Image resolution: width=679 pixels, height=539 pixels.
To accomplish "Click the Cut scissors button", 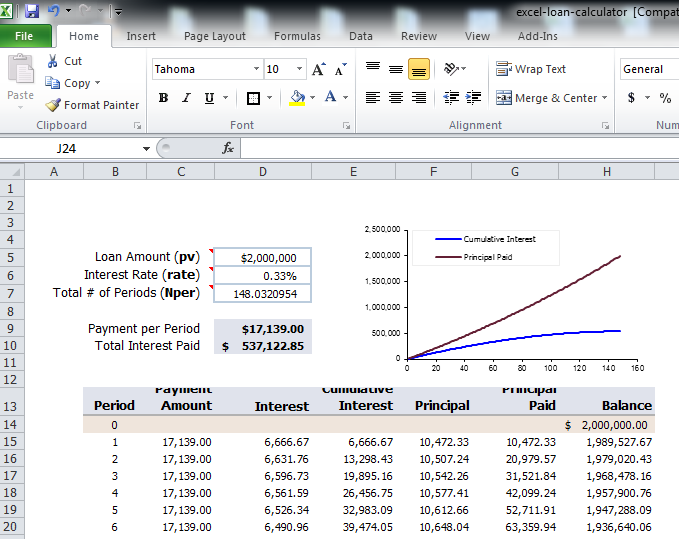I will click(x=64, y=61).
